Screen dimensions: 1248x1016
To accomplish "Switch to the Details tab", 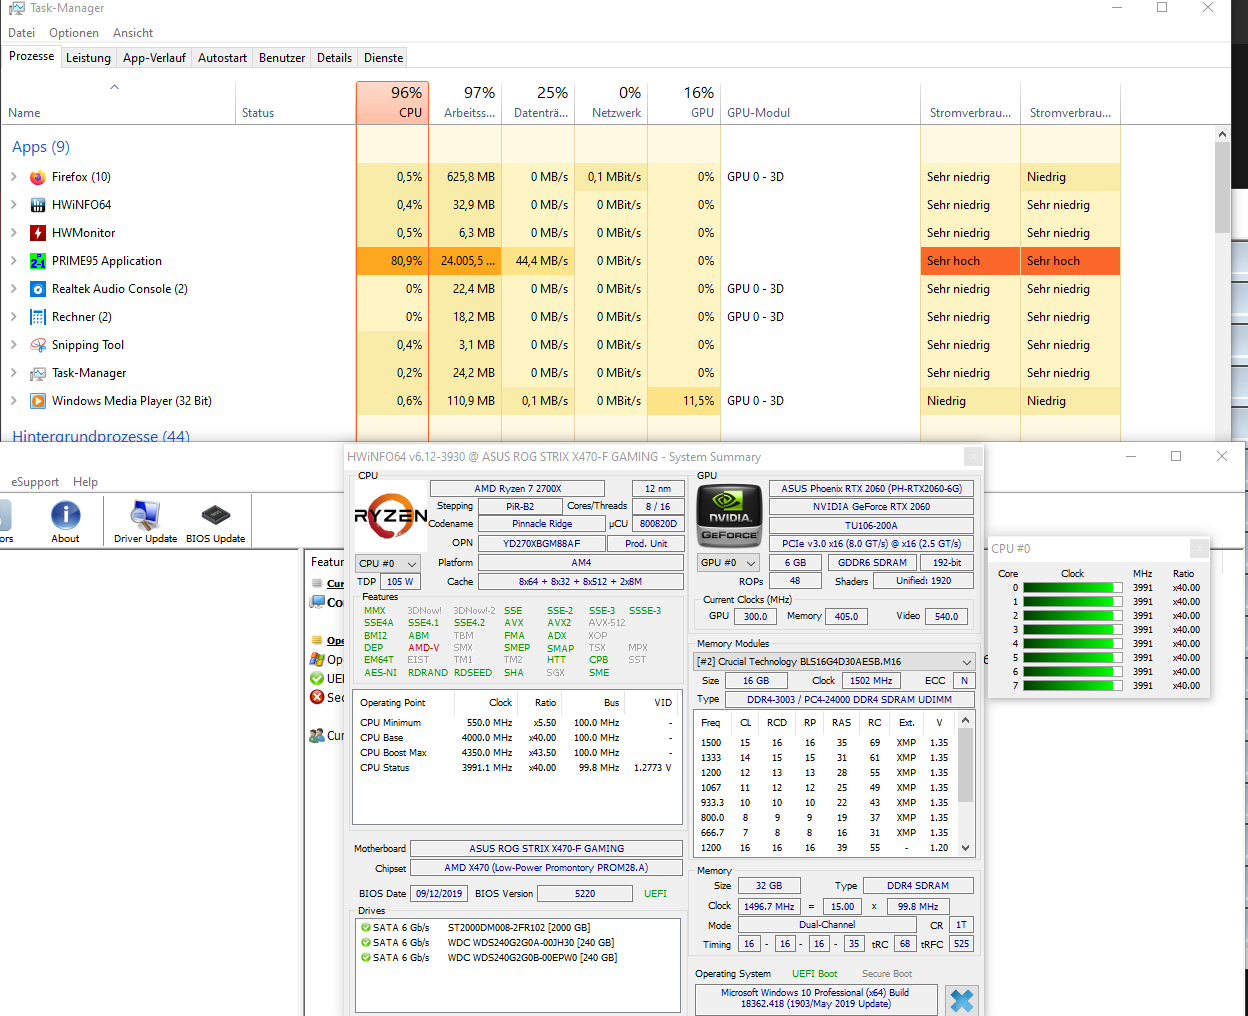I will click(x=334, y=58).
